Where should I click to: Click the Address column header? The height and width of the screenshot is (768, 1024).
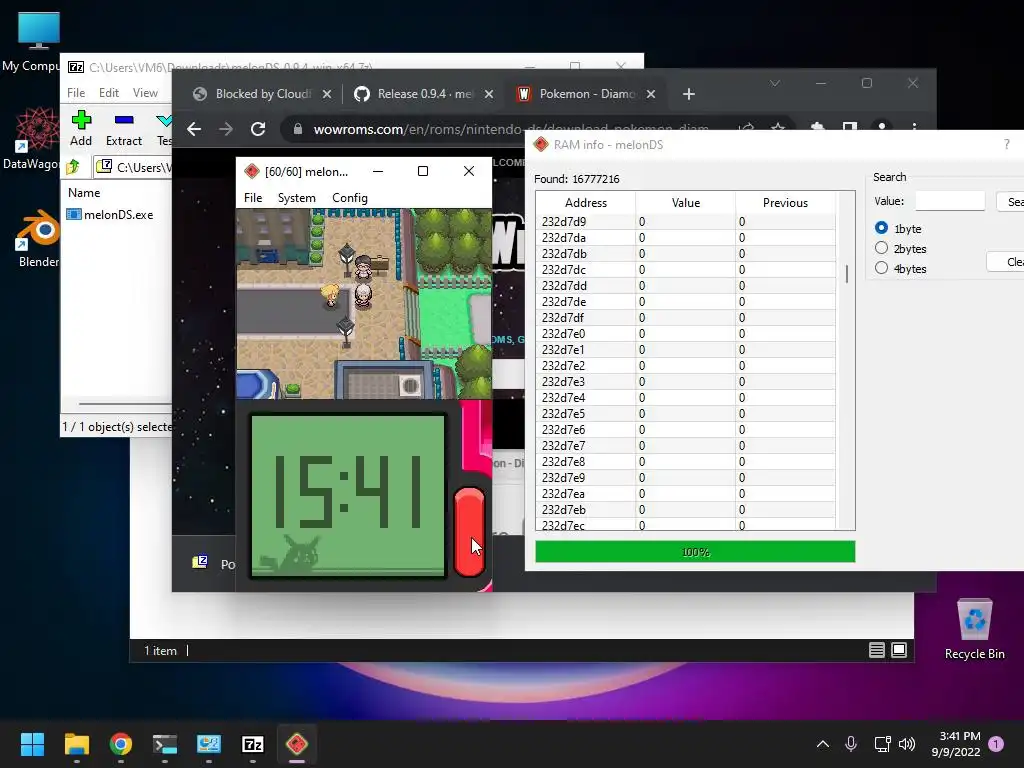pyautogui.click(x=586, y=202)
